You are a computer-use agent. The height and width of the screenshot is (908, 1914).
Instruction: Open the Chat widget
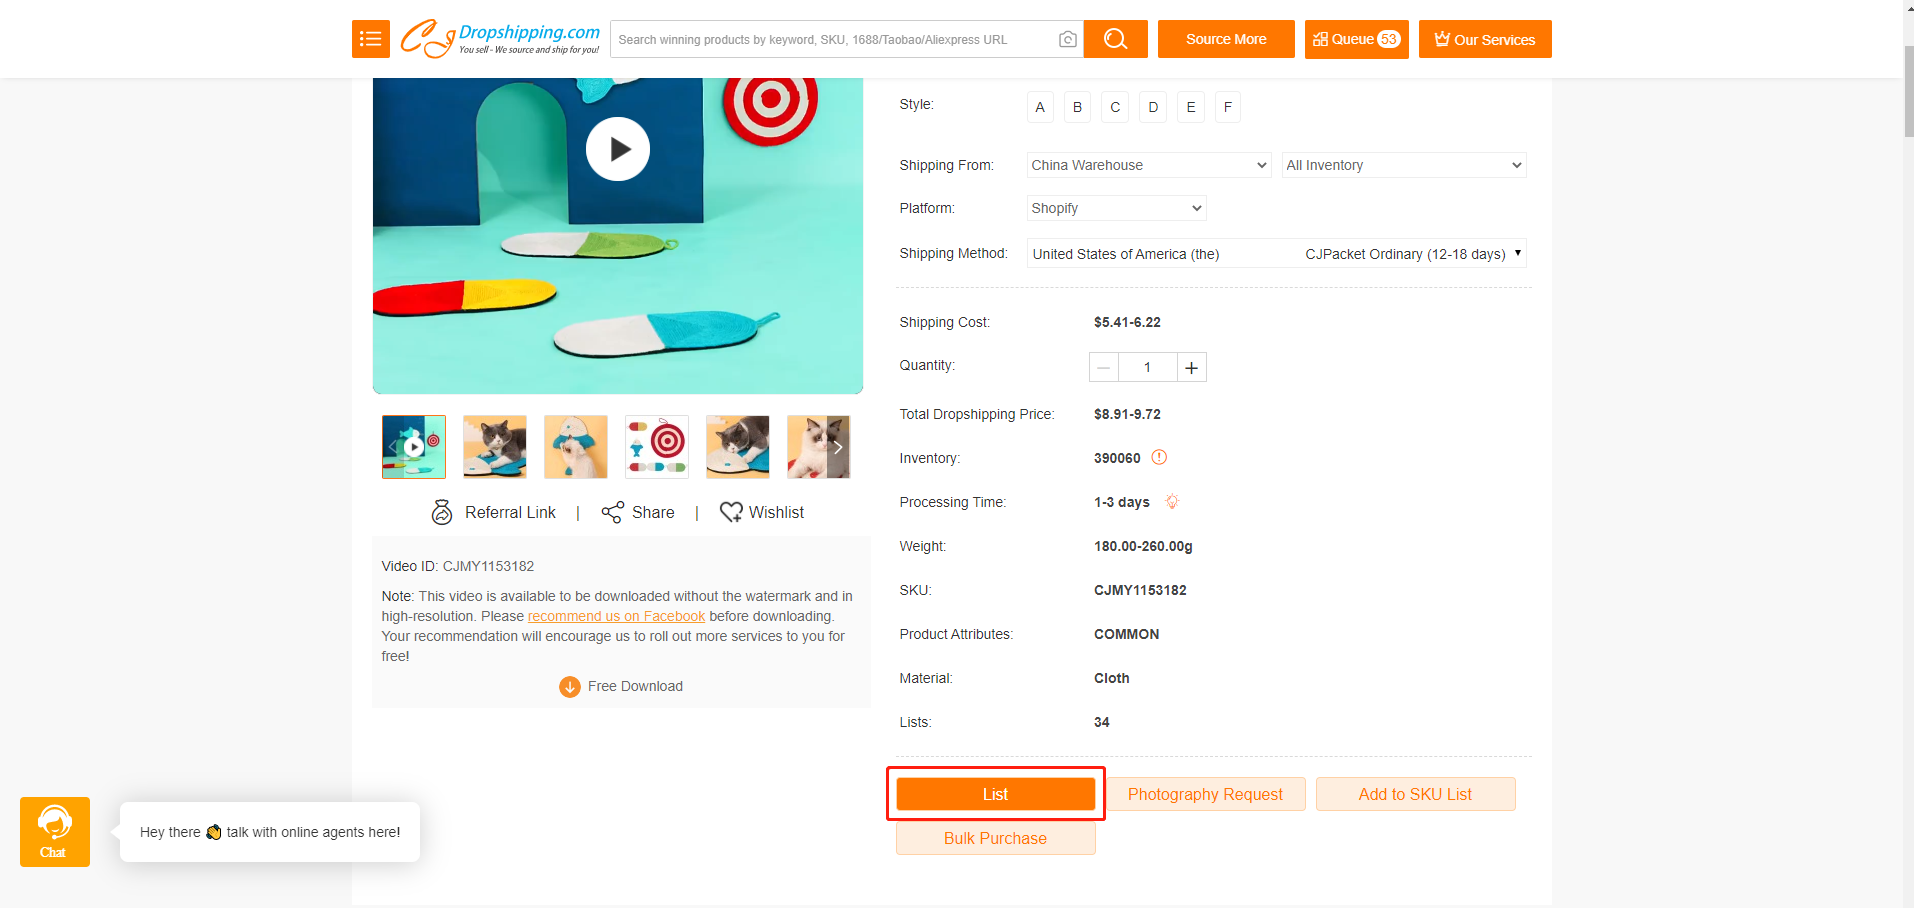point(55,832)
